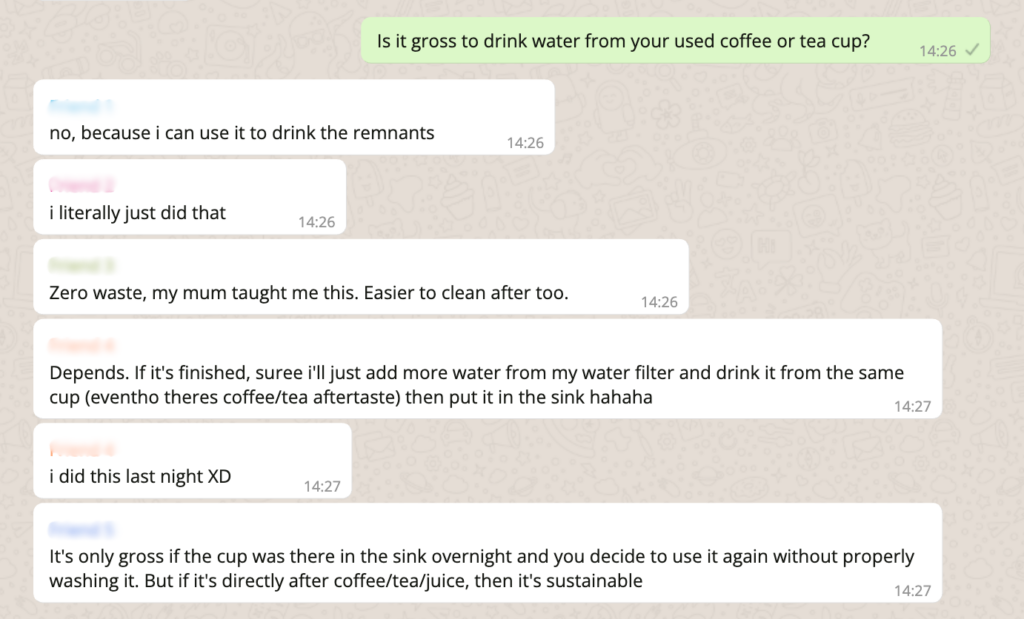Click the 14:27 timestamp on the "Depends" message
This screenshot has width=1024, height=619.
click(x=912, y=406)
